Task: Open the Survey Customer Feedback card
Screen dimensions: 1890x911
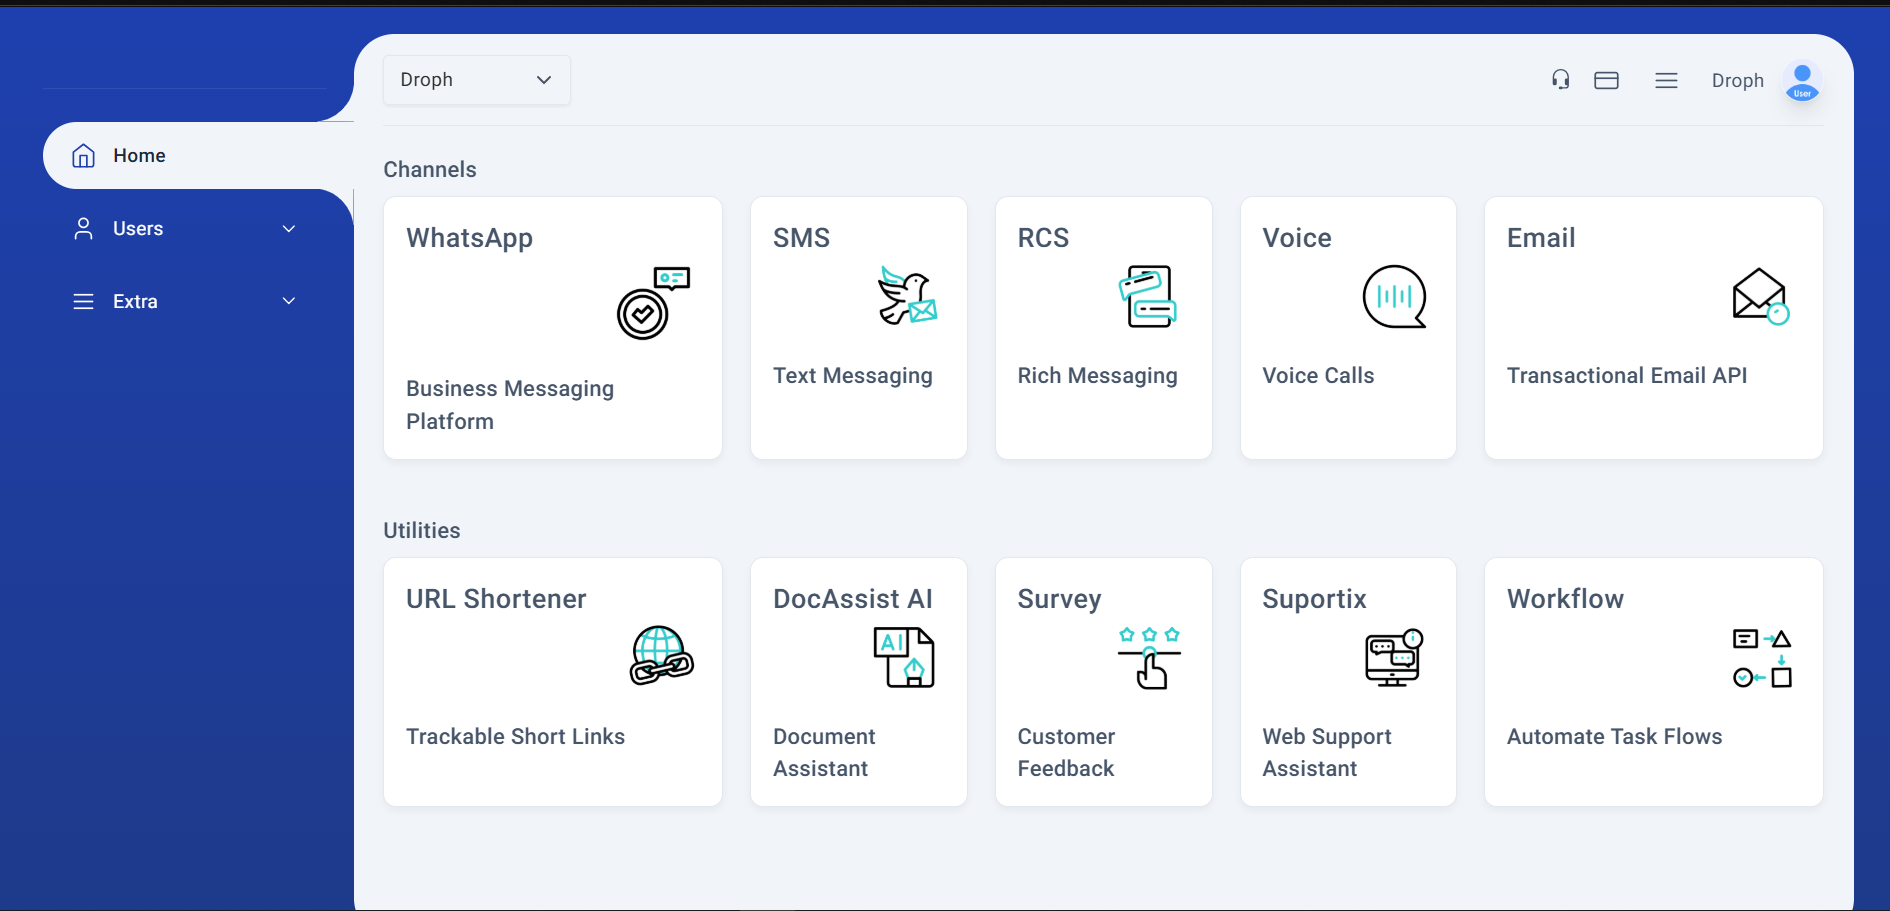Action: tap(1102, 682)
